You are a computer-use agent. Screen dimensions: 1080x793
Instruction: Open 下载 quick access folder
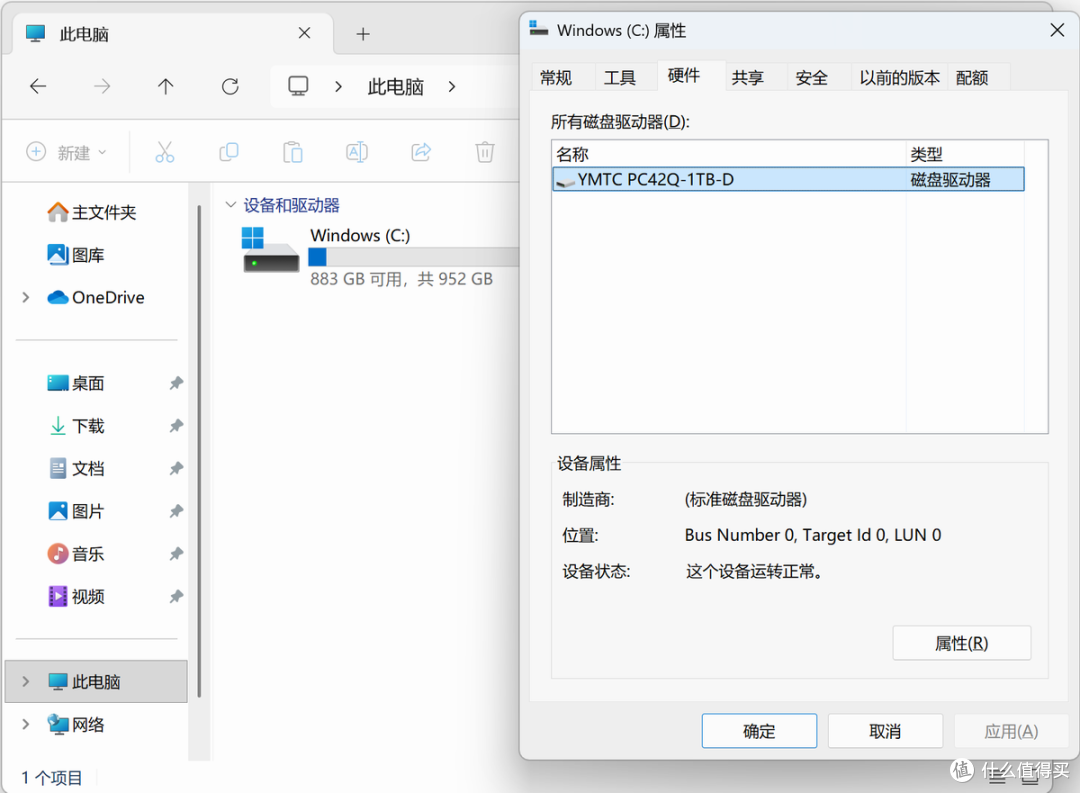pyautogui.click(x=76, y=426)
